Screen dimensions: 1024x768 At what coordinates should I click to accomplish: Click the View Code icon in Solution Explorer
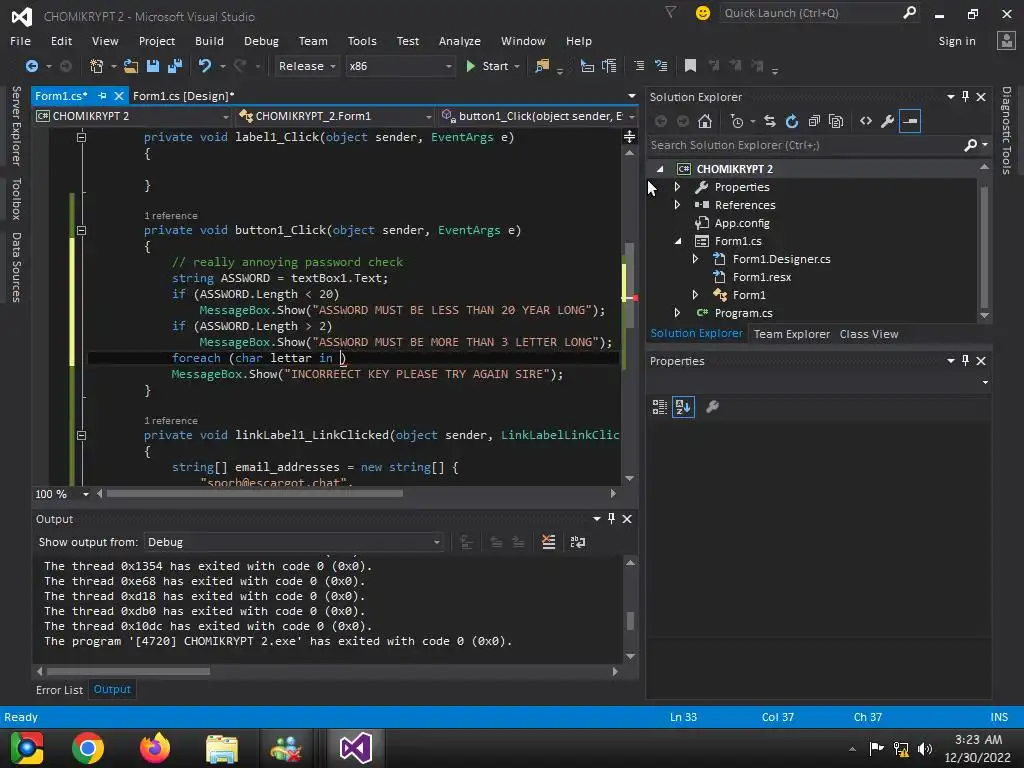[866, 121]
